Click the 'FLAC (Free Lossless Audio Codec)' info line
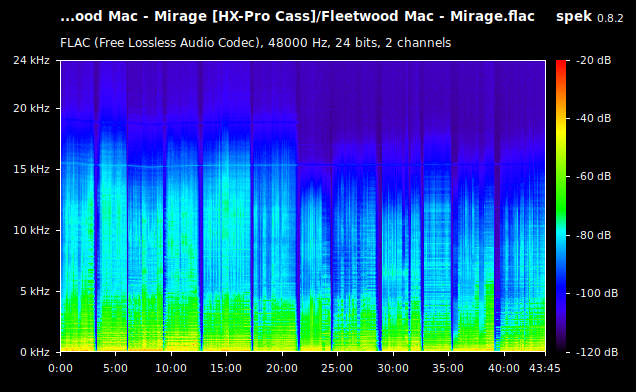This screenshot has height=392, width=636. 256,43
